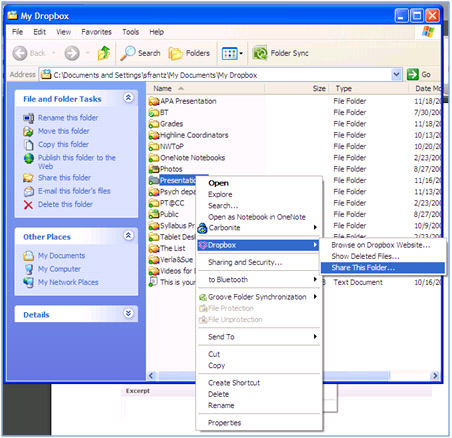Sort by the Size column header
452x438 pixels.
click(x=297, y=88)
